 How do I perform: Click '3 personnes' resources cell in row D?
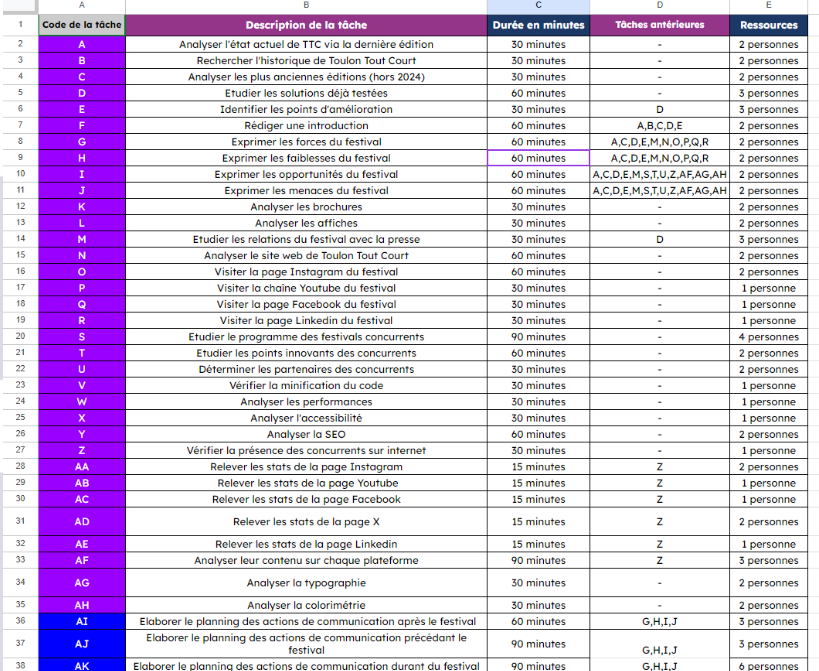(x=768, y=93)
